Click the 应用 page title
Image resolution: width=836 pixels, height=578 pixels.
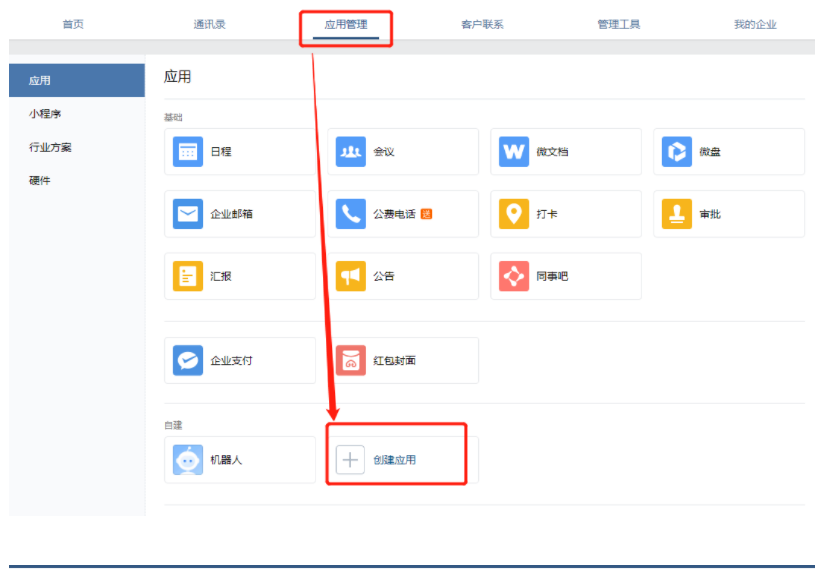(178, 77)
